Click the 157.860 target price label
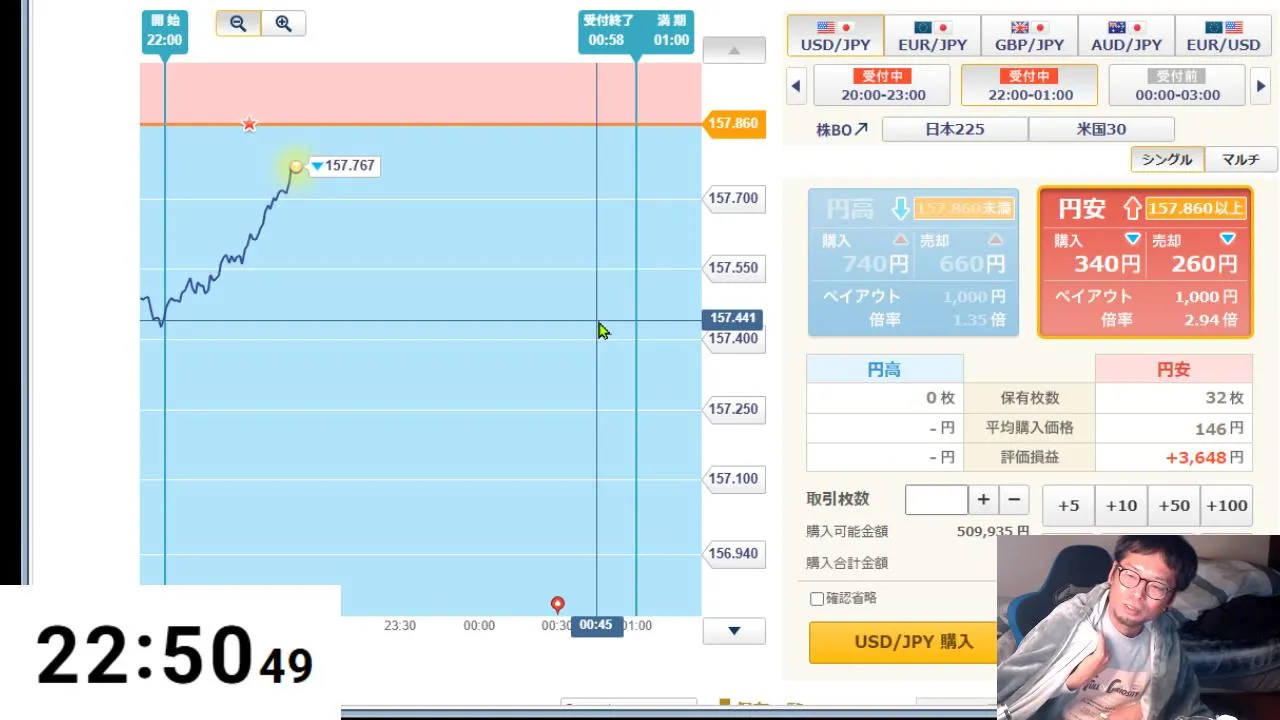Image resolution: width=1280 pixels, height=720 pixels. point(733,123)
